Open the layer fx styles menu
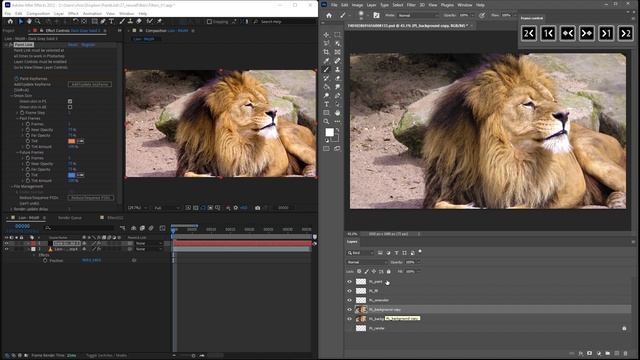This screenshot has height=360, width=640. click(581, 353)
